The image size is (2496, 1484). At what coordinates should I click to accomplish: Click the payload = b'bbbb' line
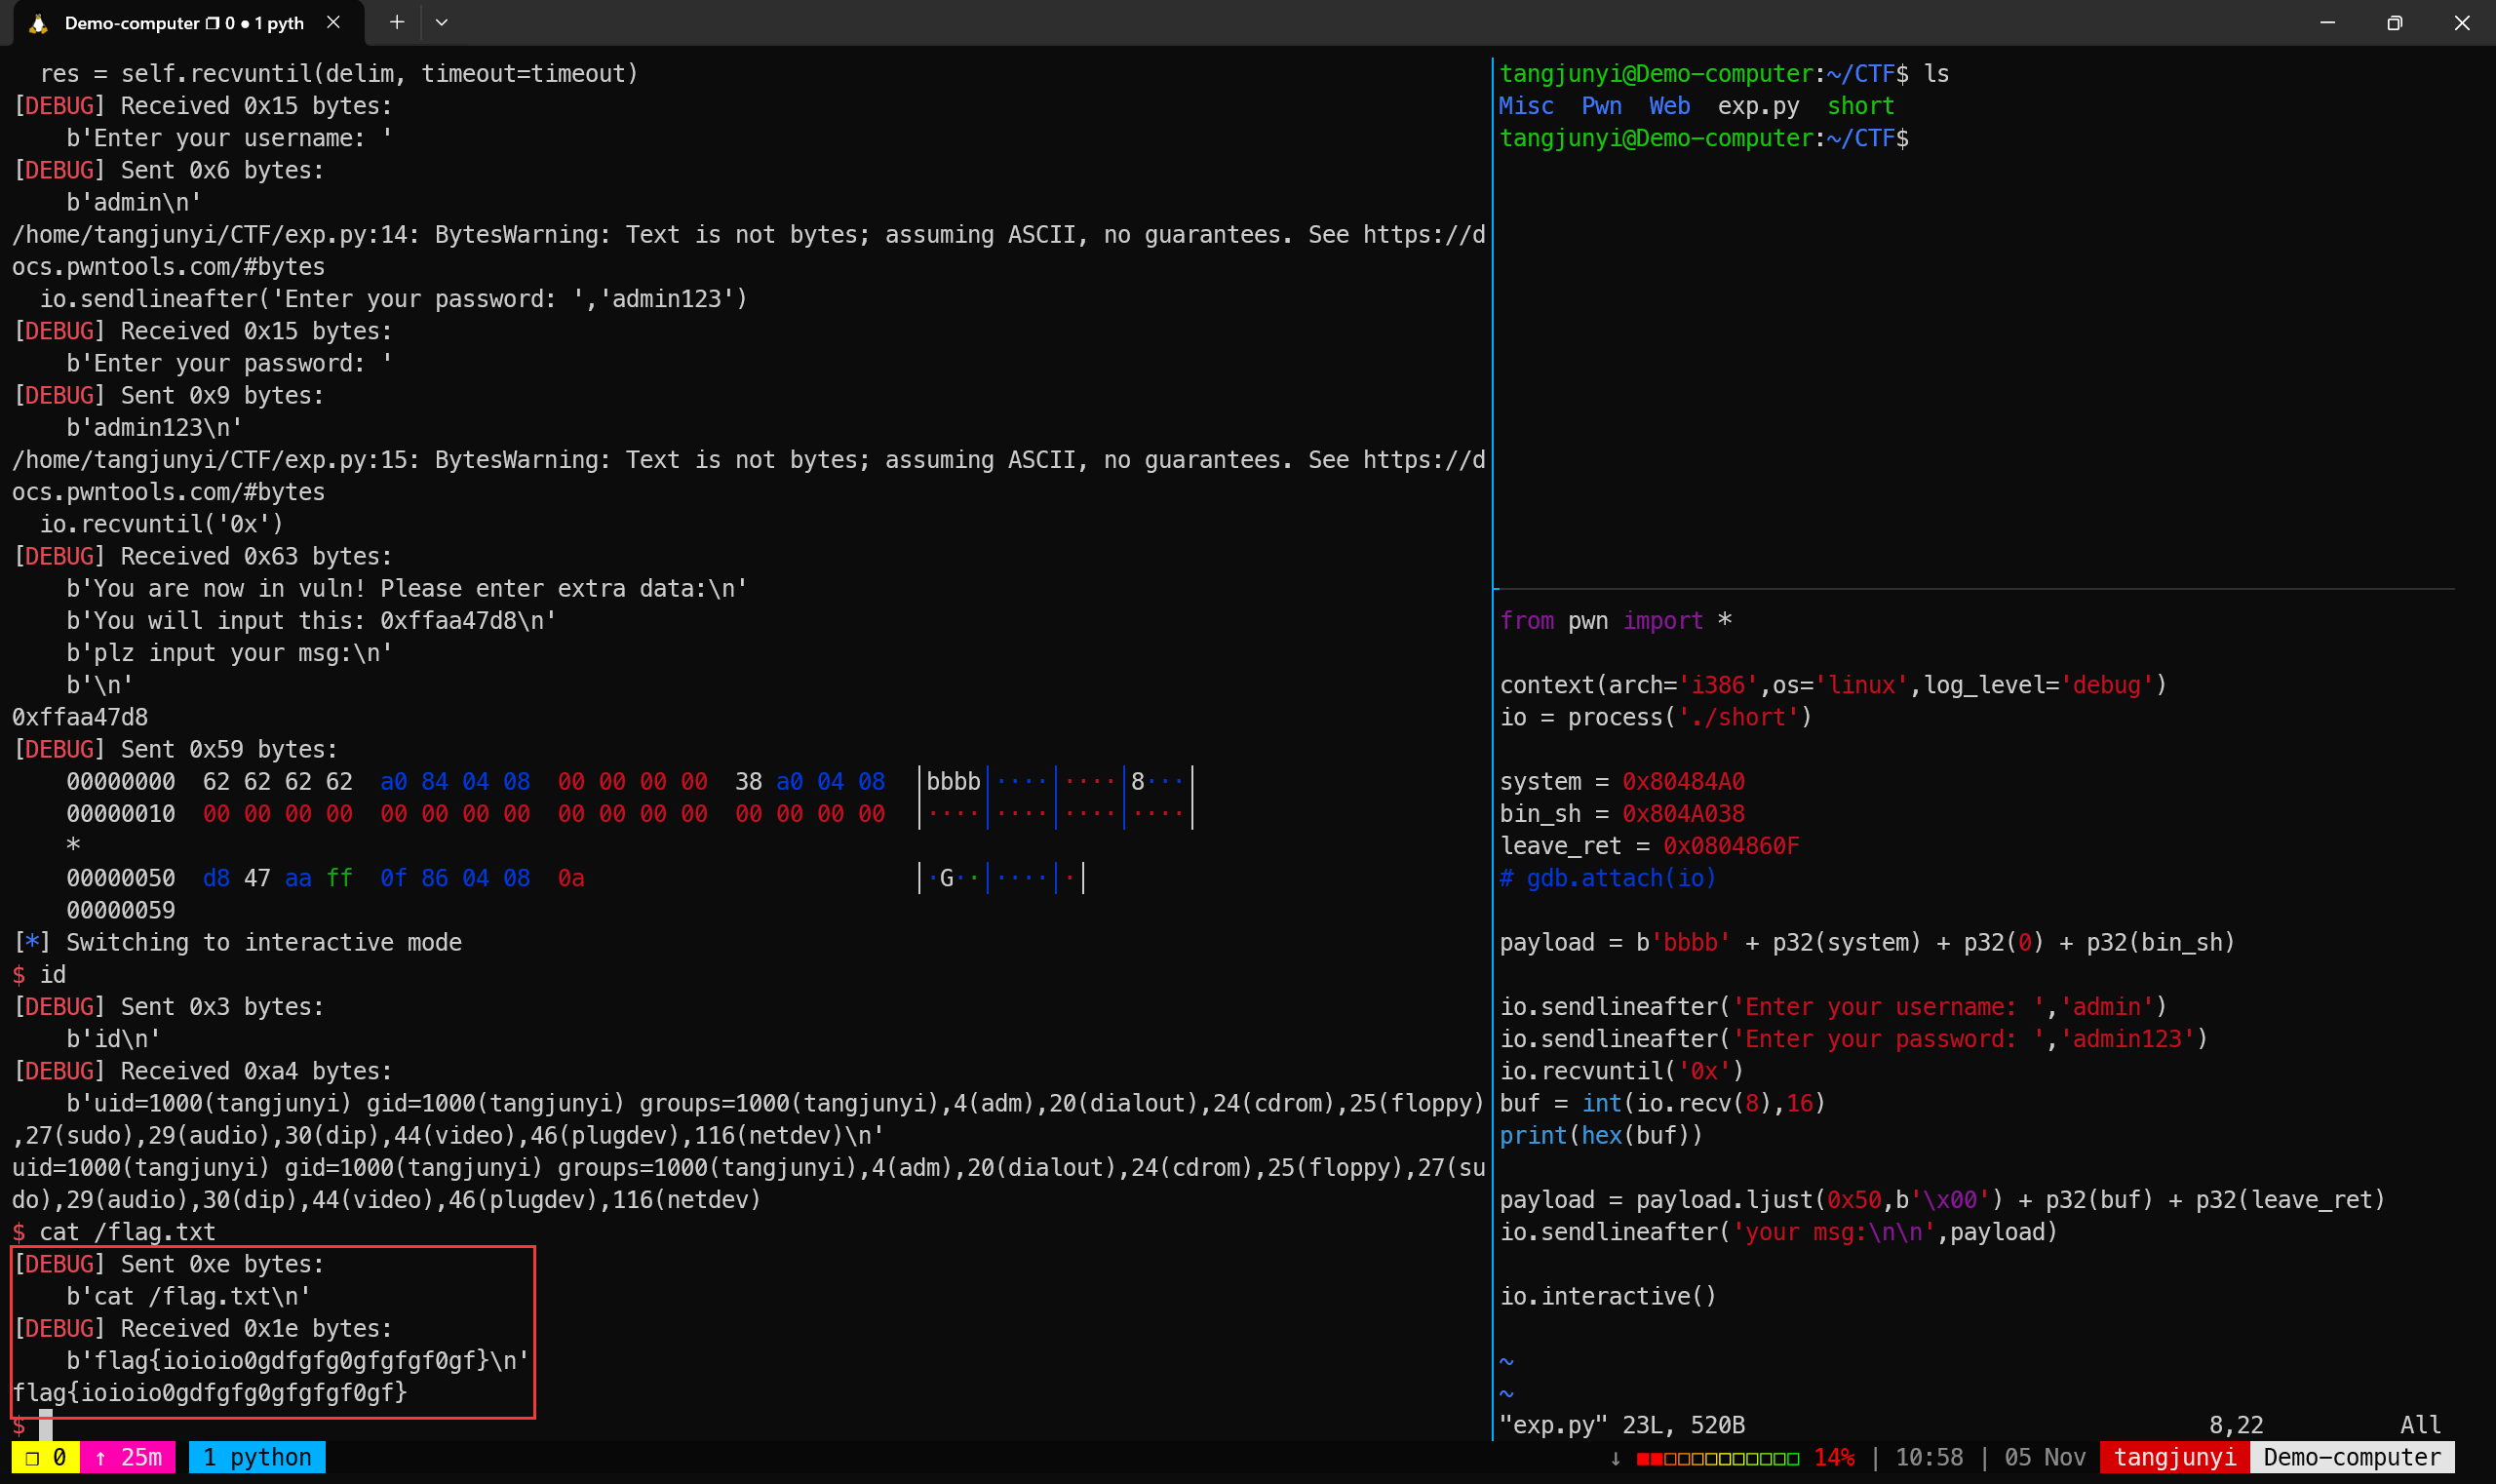coord(1867,942)
